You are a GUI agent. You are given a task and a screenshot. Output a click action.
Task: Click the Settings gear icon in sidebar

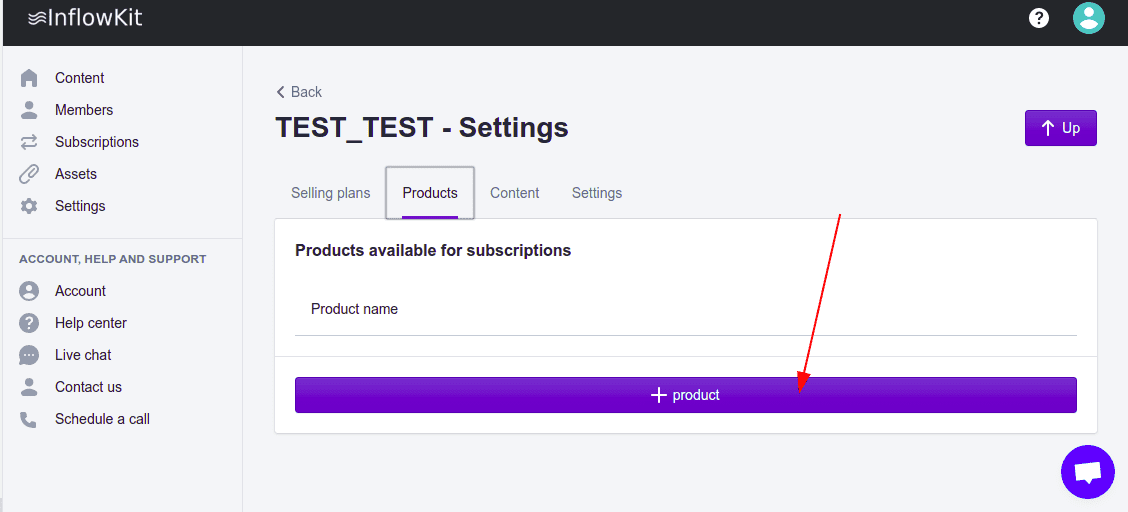[x=29, y=206]
